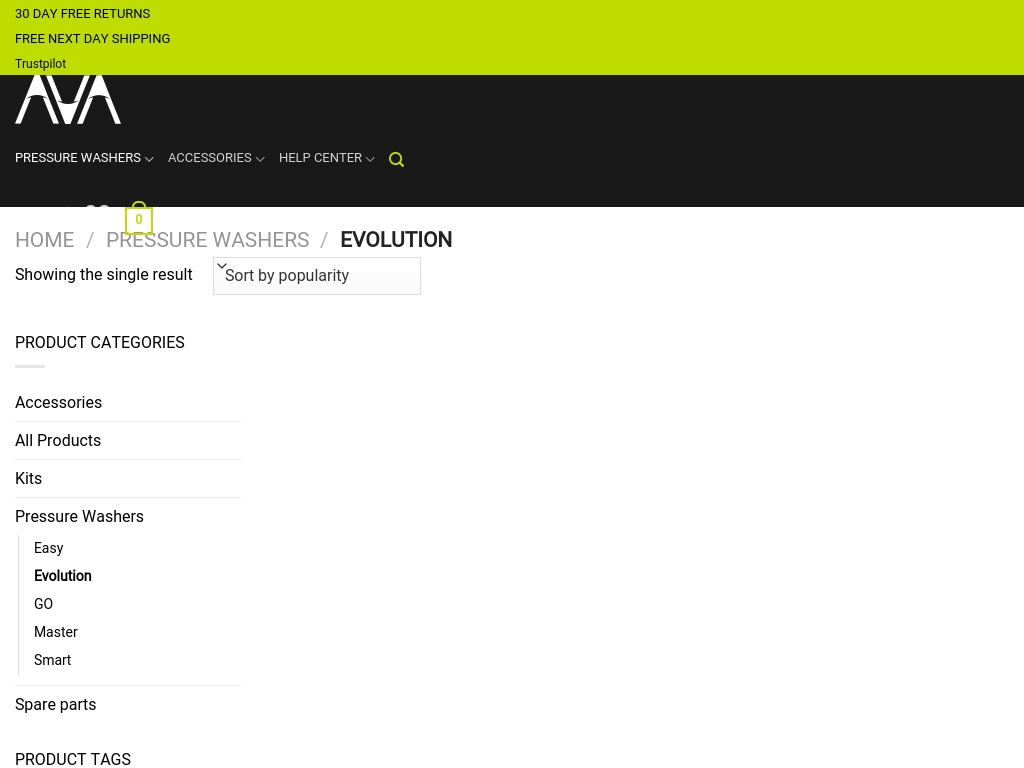Screen dimensions: 1024x768
Task: Select the Accessories product category in the sidebar
Action: 58,403
